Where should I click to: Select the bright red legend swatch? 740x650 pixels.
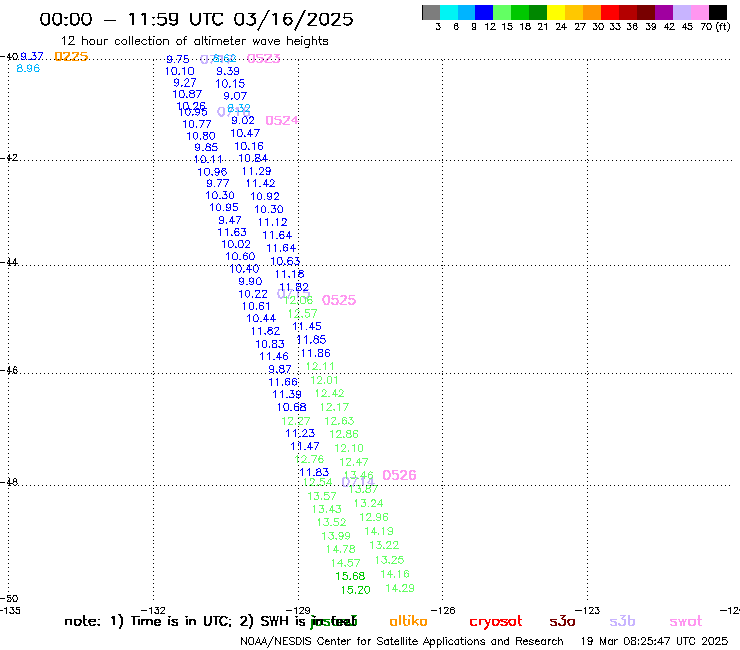click(x=610, y=12)
